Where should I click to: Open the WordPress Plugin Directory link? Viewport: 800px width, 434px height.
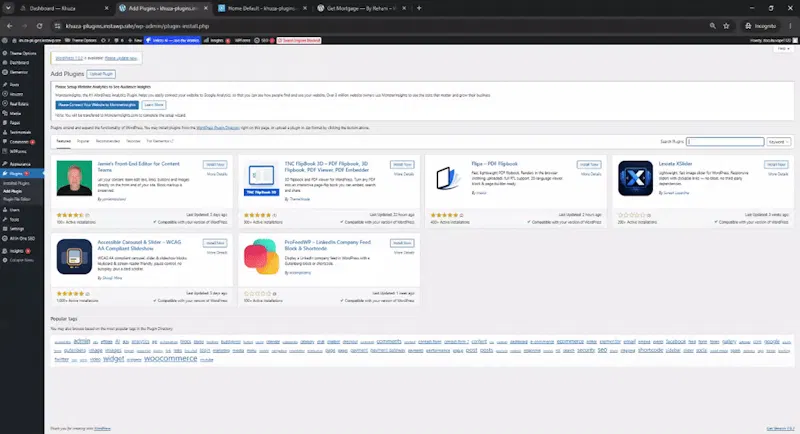pos(218,128)
